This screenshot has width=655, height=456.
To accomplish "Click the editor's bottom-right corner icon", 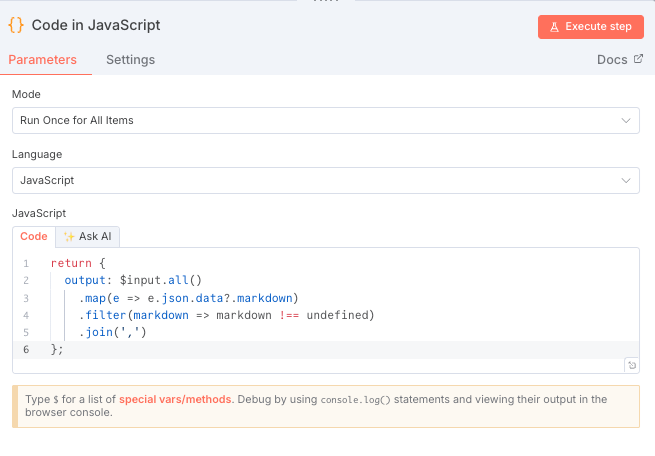I will (631, 366).
